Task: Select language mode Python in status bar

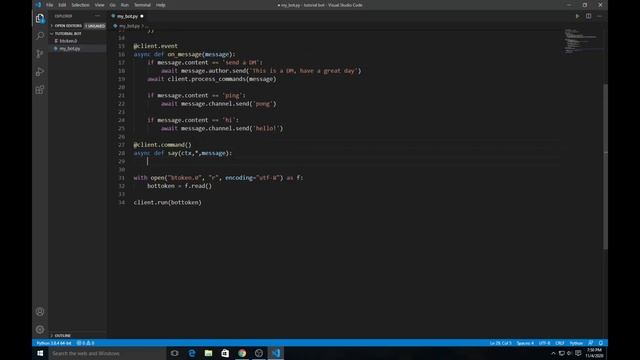Action: pos(576,343)
